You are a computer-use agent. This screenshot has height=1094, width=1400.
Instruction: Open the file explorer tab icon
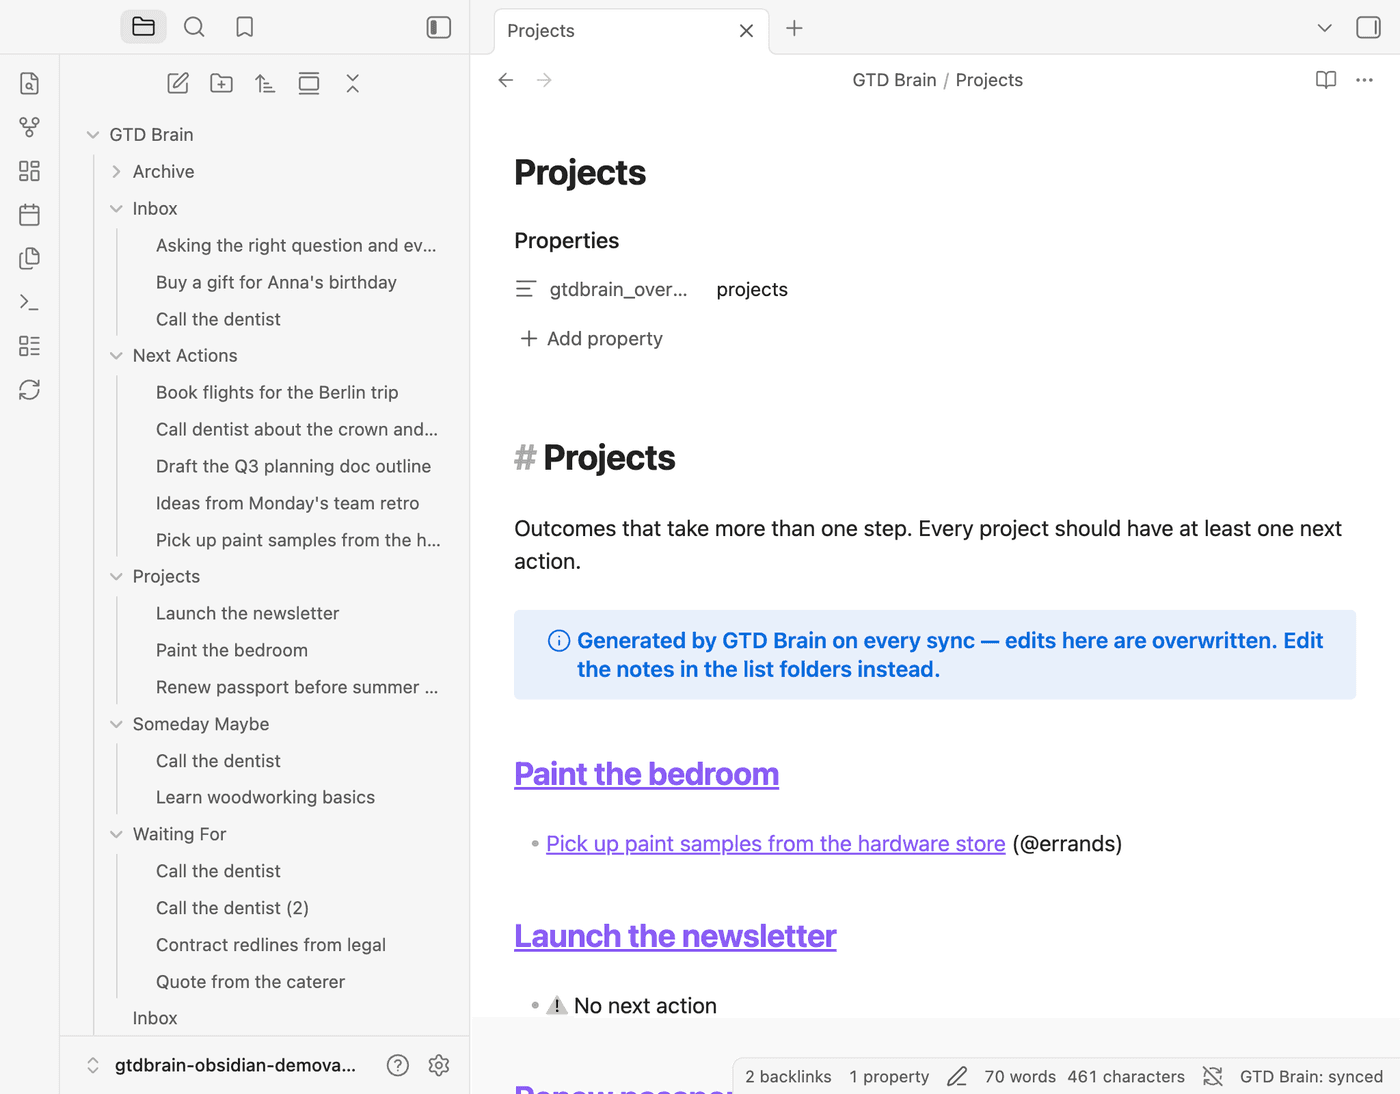[143, 27]
